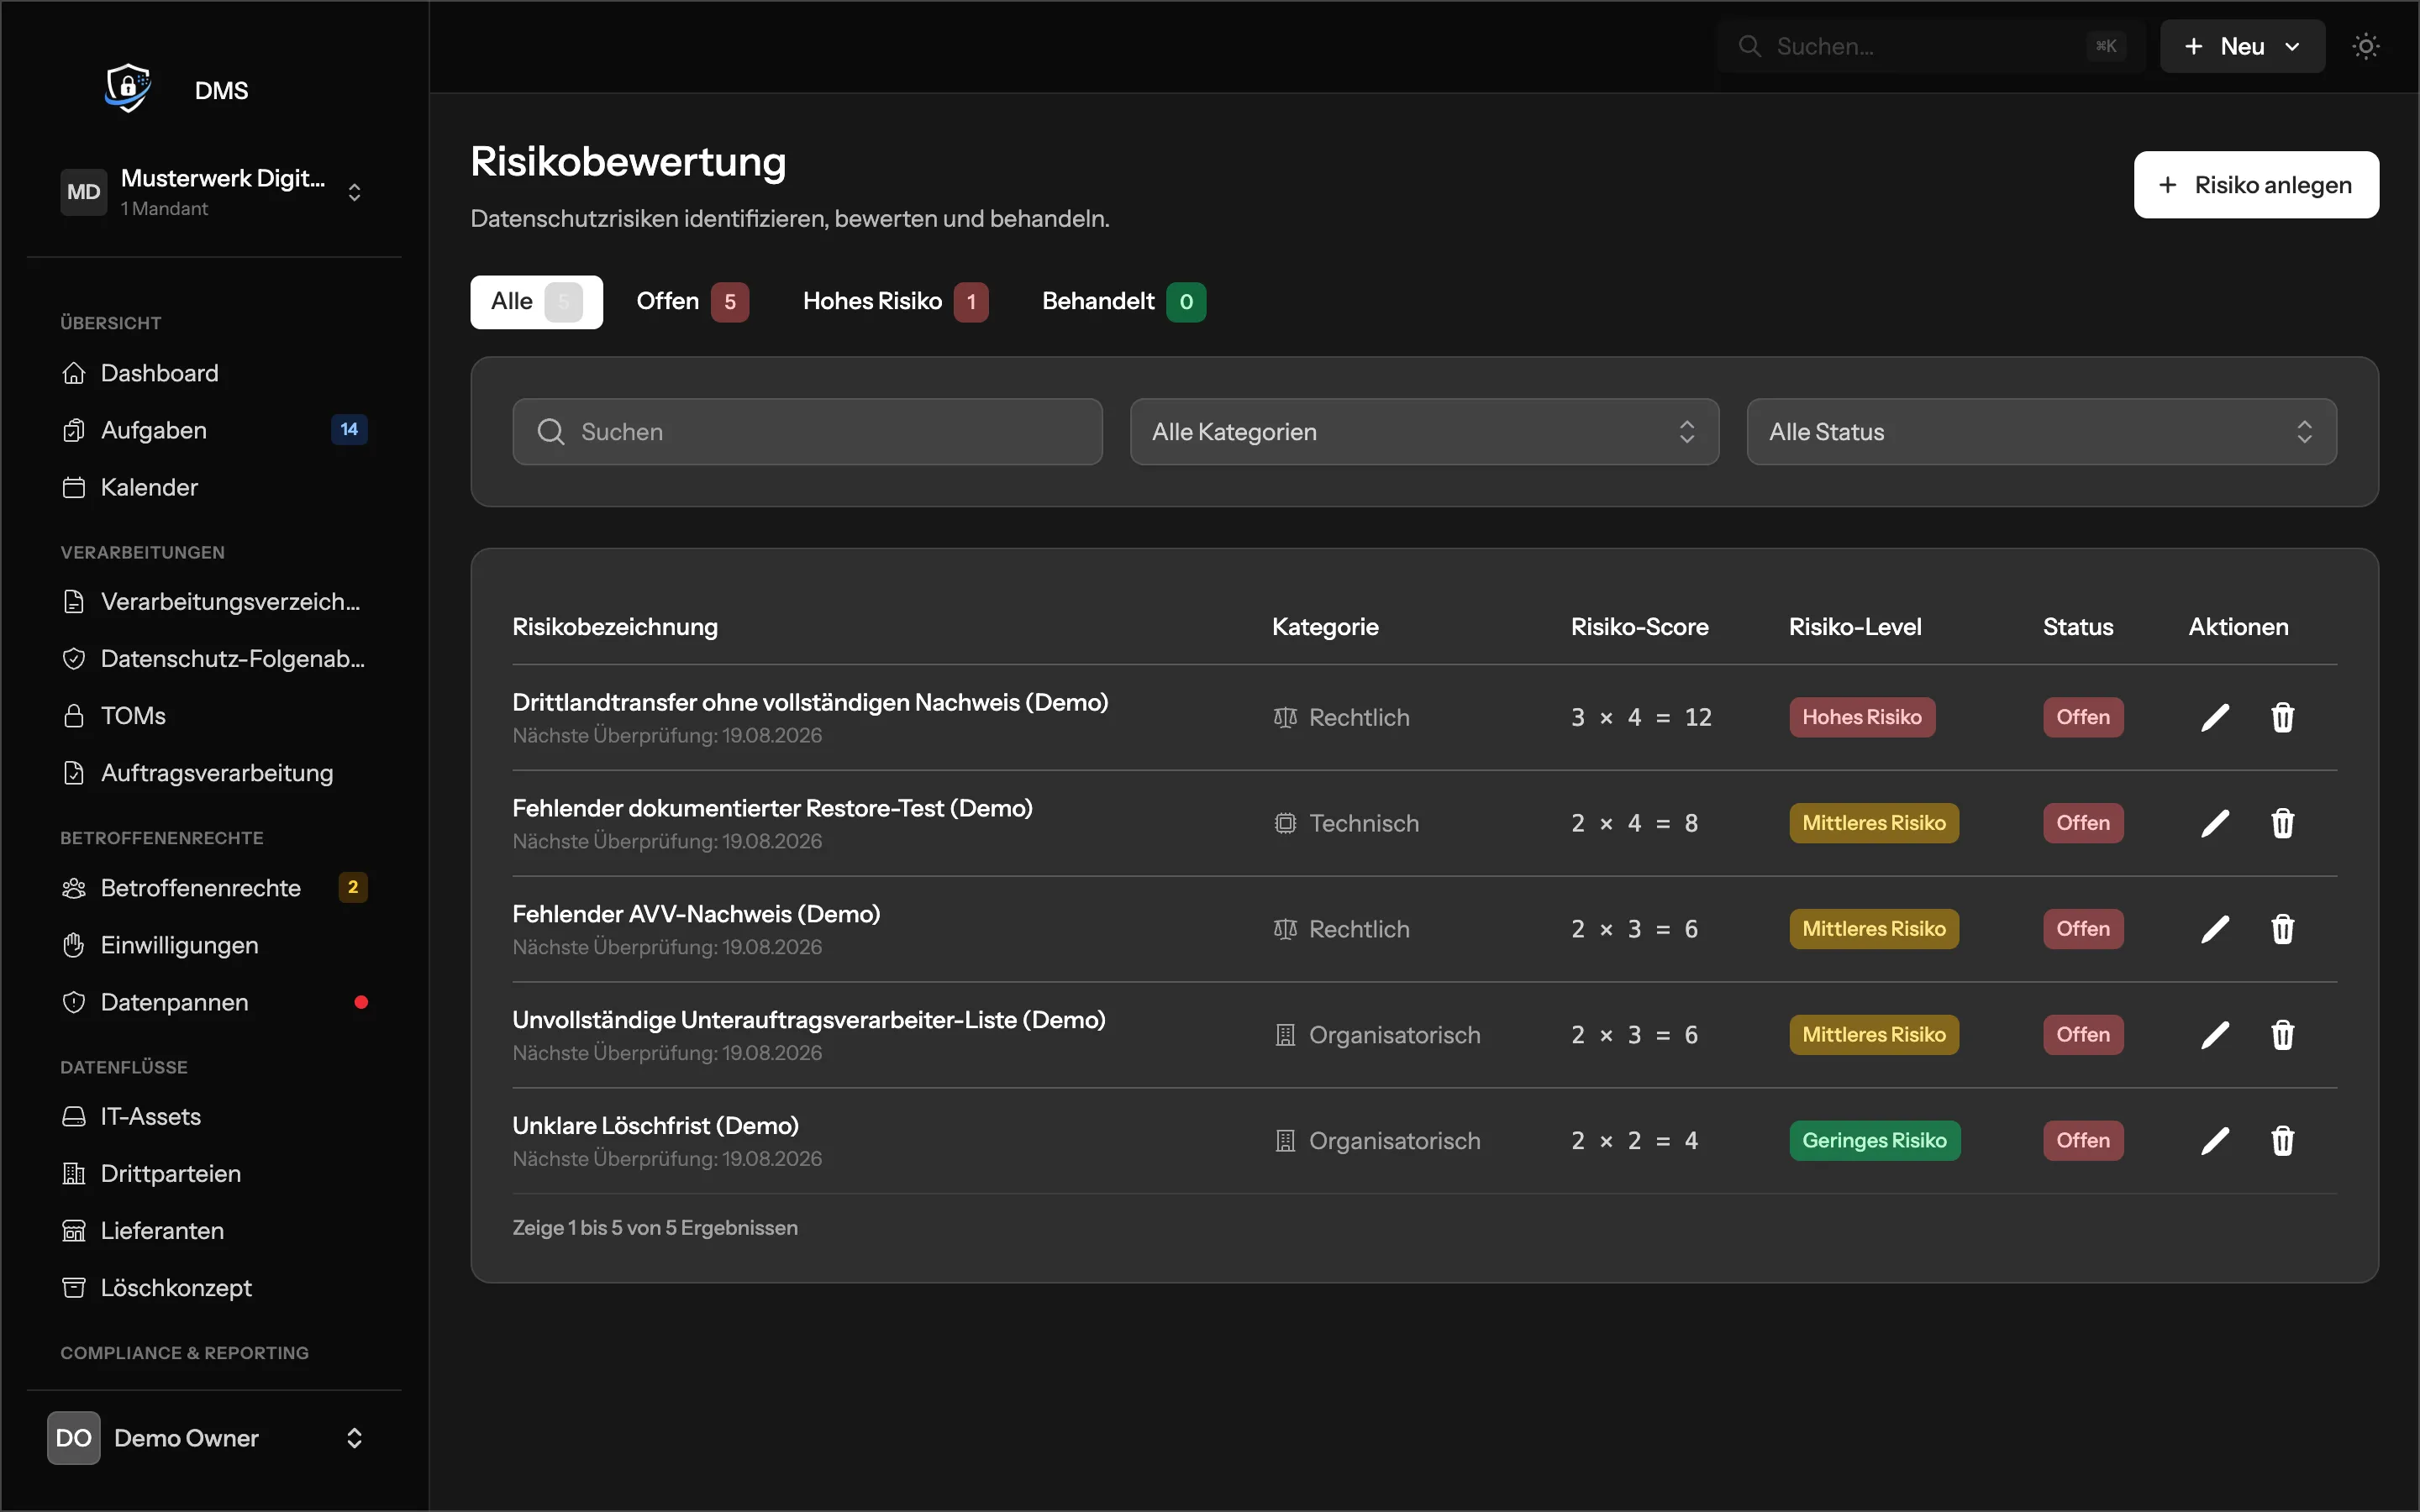Open the Musterwerk Digital Mandant switcher
The width and height of the screenshot is (2420, 1512).
(x=214, y=192)
